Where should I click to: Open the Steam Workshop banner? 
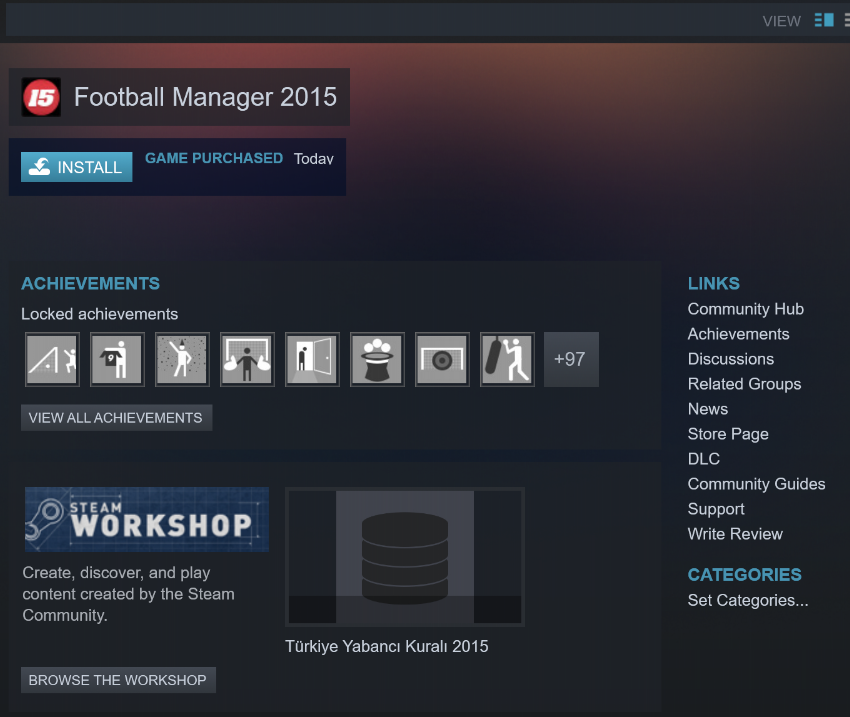point(147,519)
